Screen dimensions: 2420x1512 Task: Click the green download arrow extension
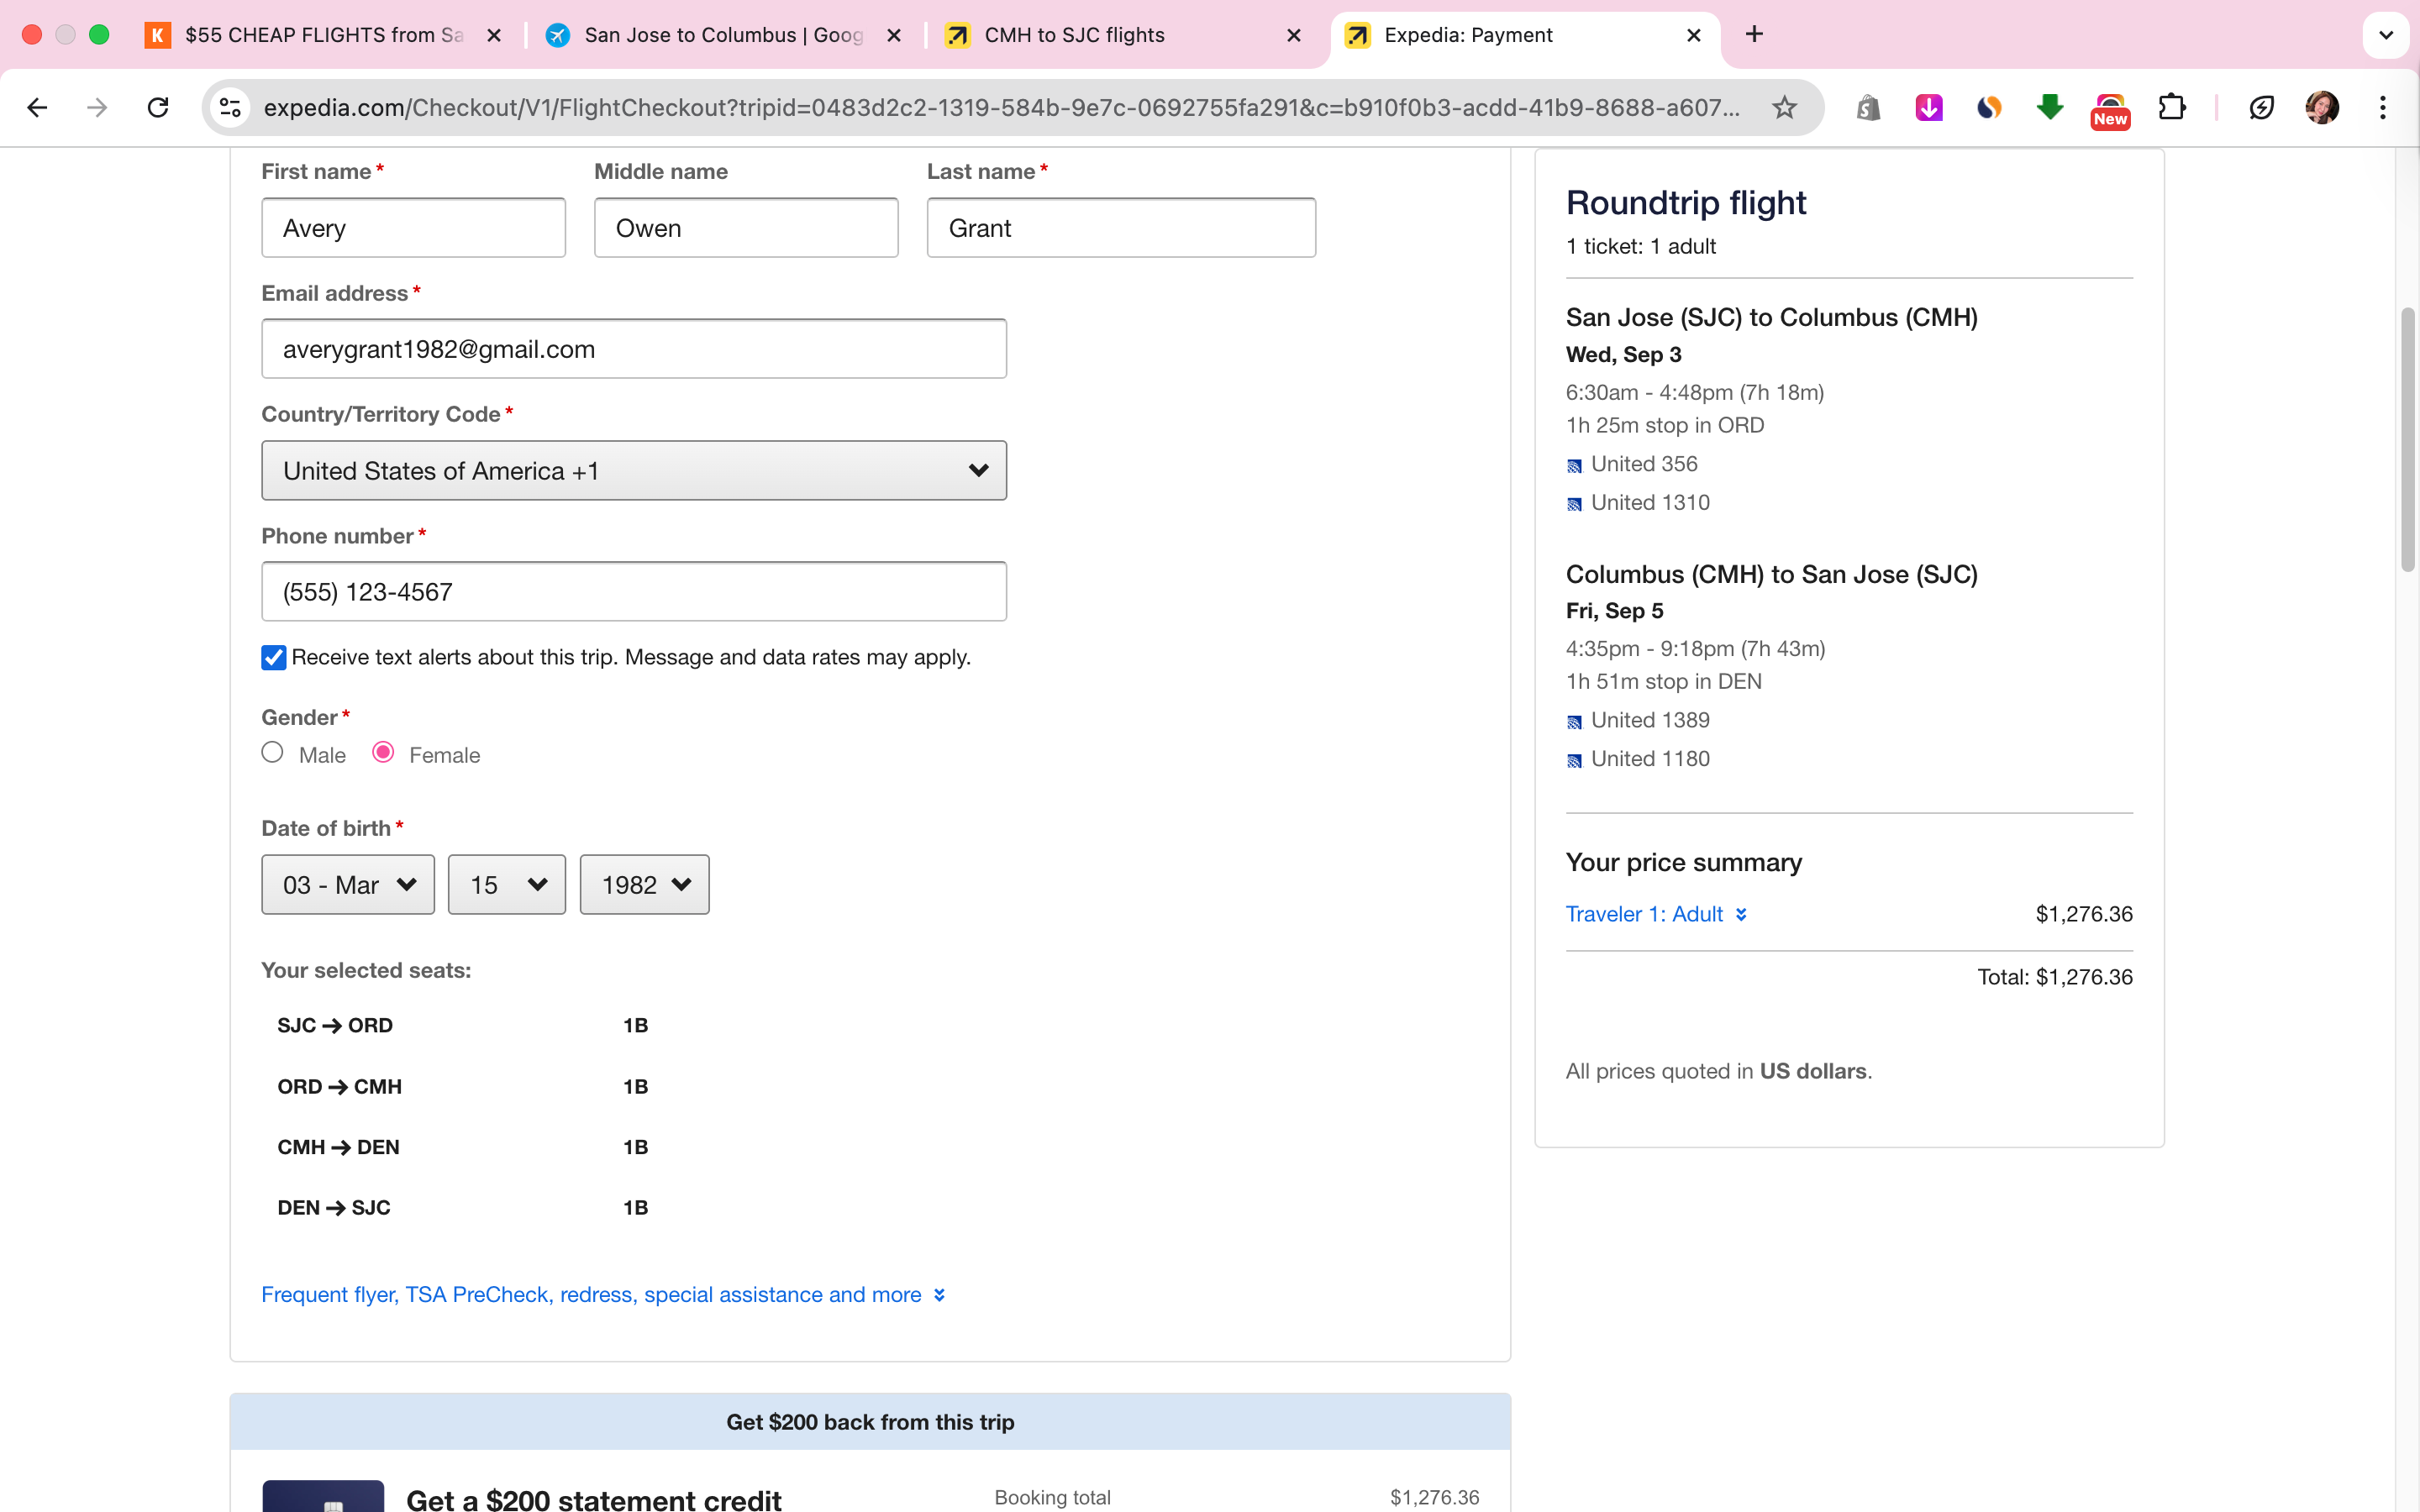[2050, 107]
